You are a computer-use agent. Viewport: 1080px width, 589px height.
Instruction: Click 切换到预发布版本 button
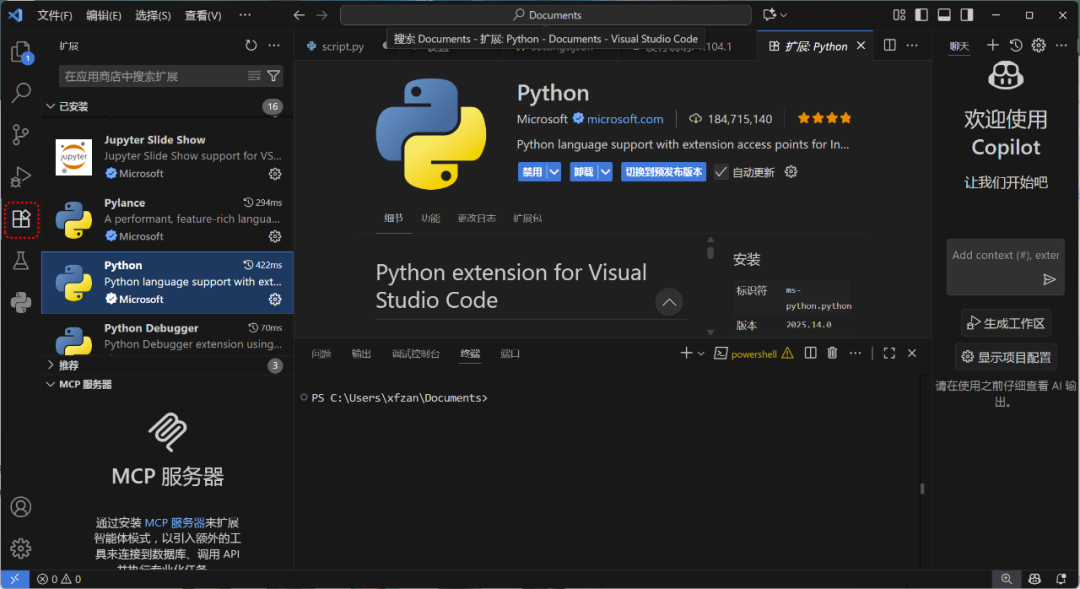pos(663,172)
